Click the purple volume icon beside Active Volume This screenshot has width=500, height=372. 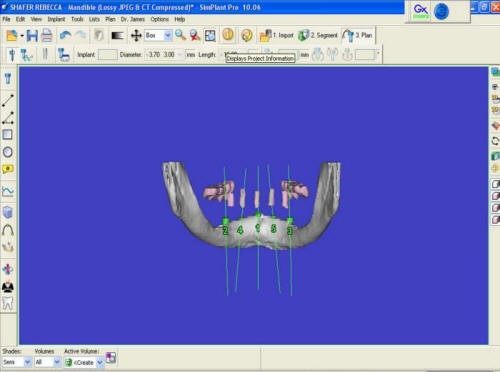click(111, 358)
